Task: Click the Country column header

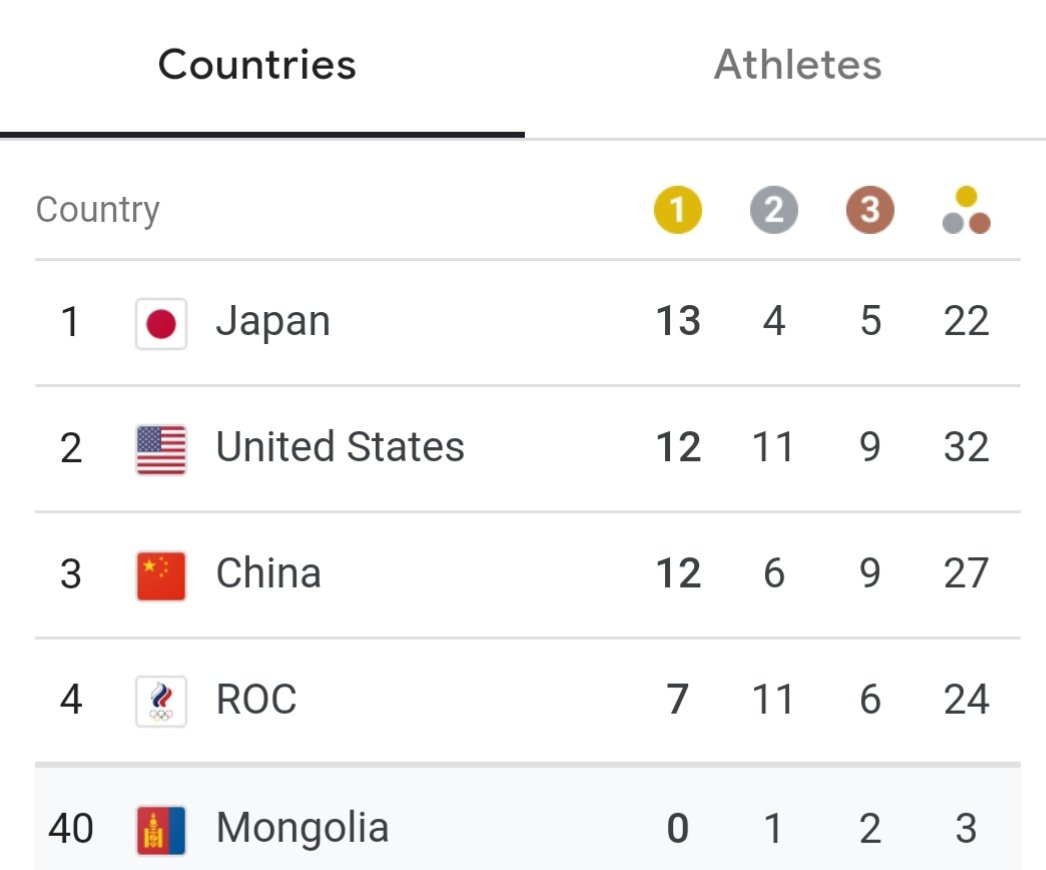Action: pyautogui.click(x=97, y=211)
